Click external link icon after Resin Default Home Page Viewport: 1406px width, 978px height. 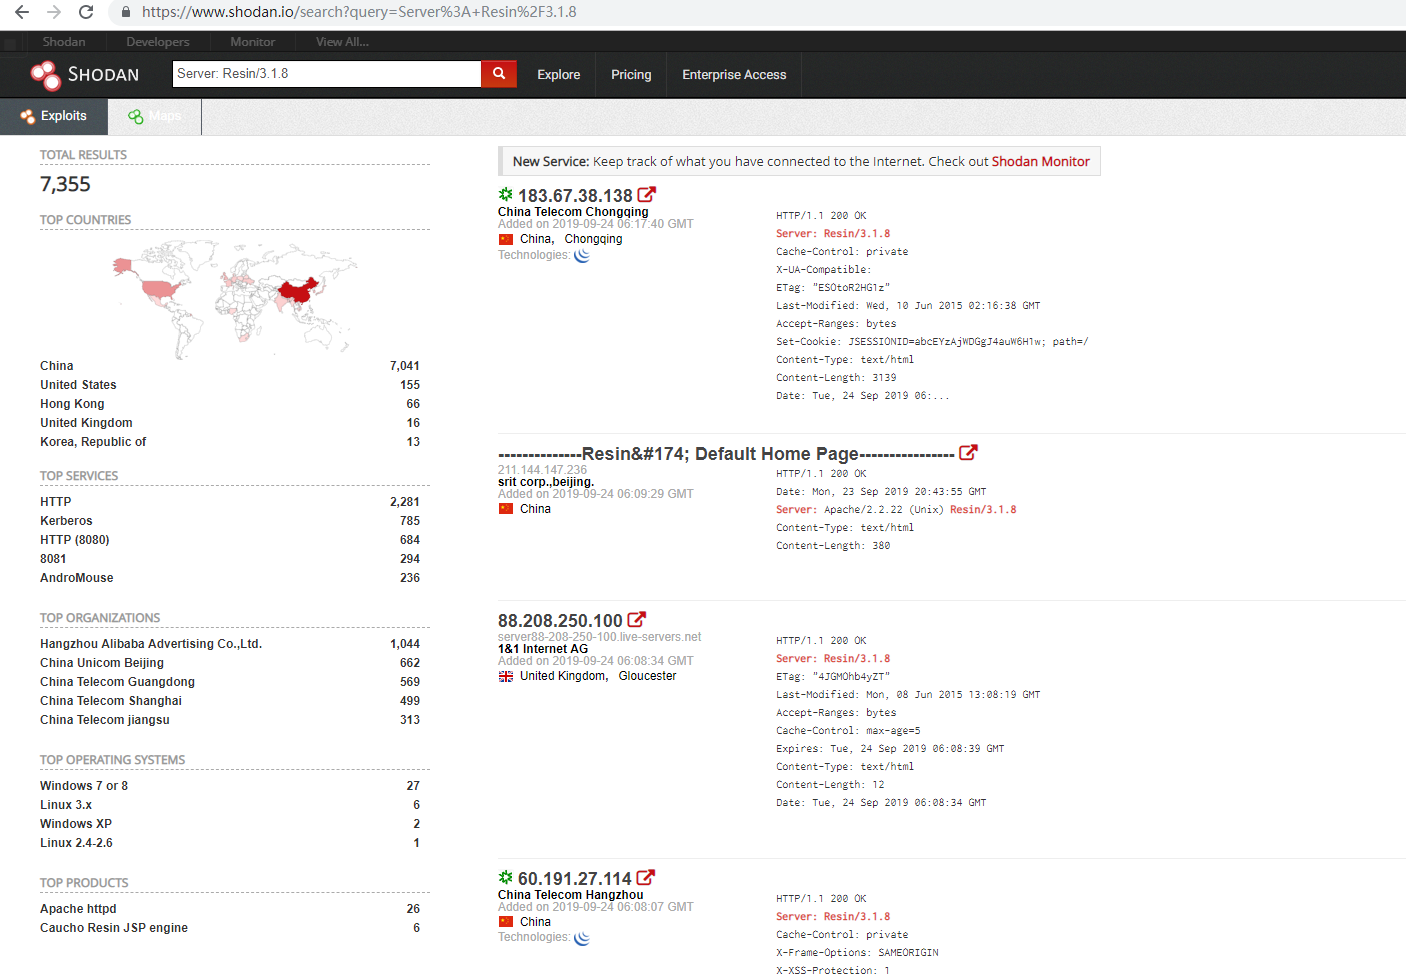968,453
